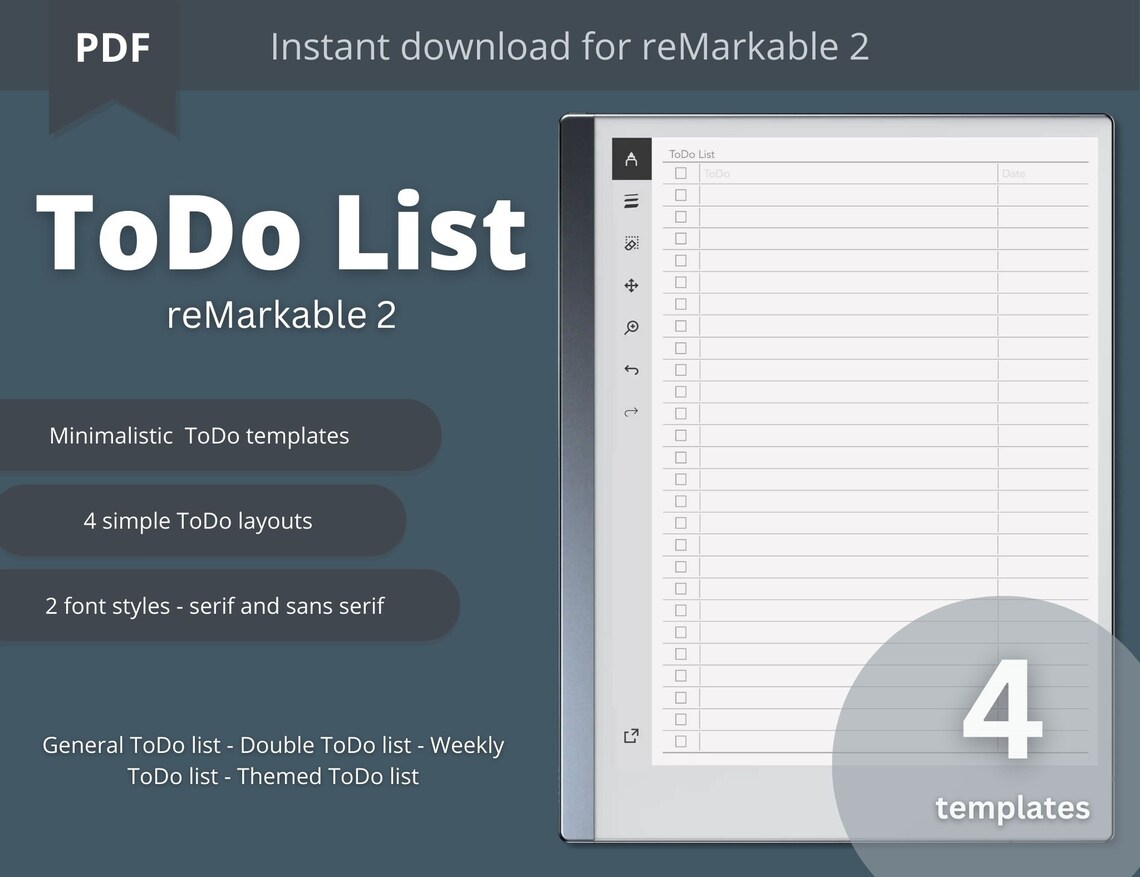Select the pen tool in the sidebar
Image resolution: width=1140 pixels, height=877 pixels.
(x=631, y=158)
